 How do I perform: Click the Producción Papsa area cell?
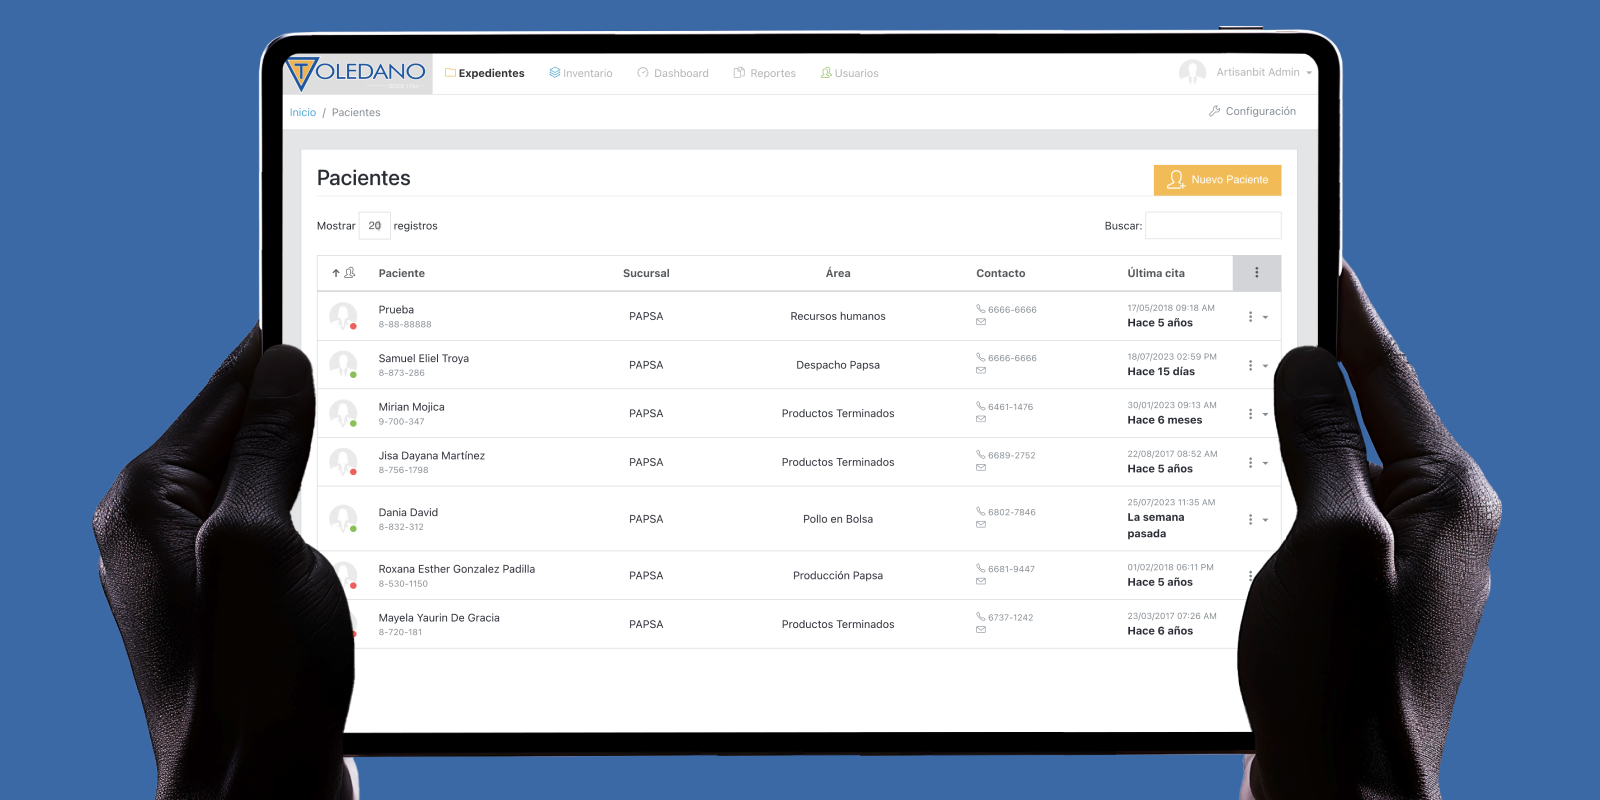click(838, 576)
